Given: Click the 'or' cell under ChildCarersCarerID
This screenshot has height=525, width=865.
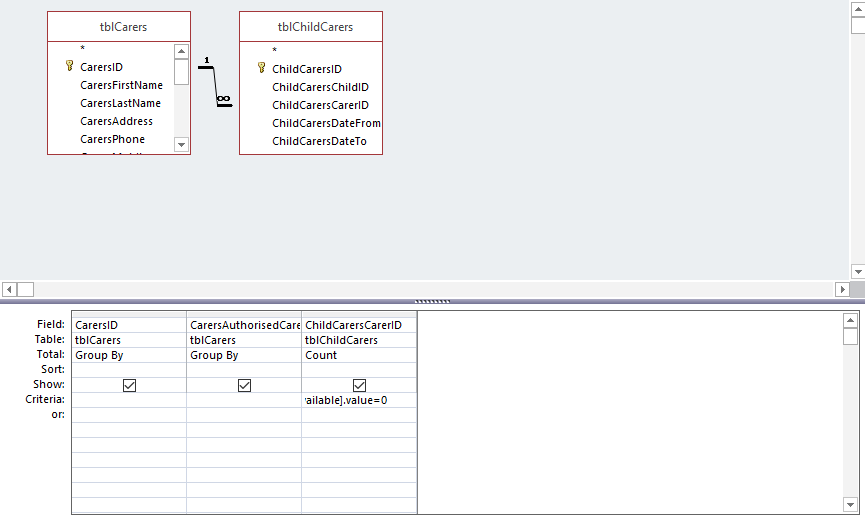Looking at the screenshot, I should (359, 415).
